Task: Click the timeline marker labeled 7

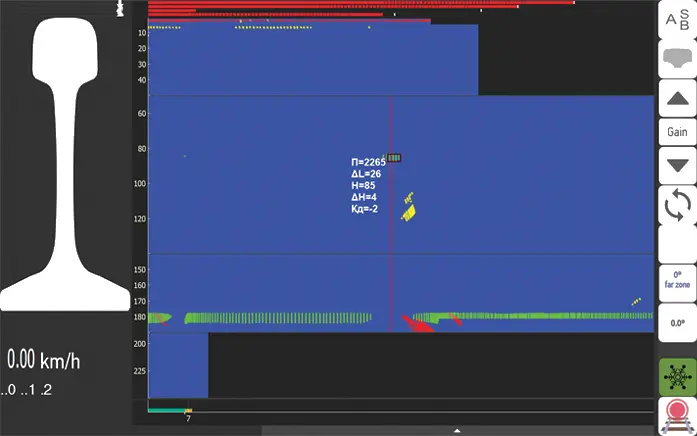Action: (x=188, y=419)
